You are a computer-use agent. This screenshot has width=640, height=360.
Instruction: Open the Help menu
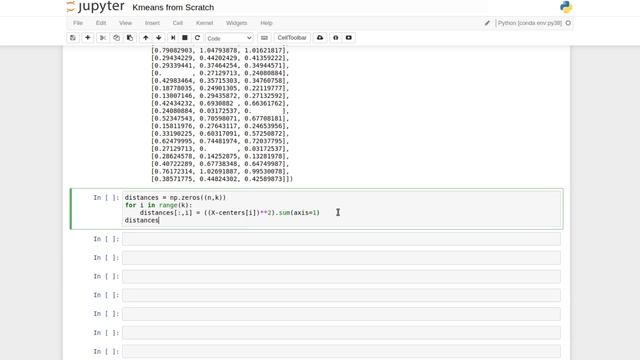266,23
